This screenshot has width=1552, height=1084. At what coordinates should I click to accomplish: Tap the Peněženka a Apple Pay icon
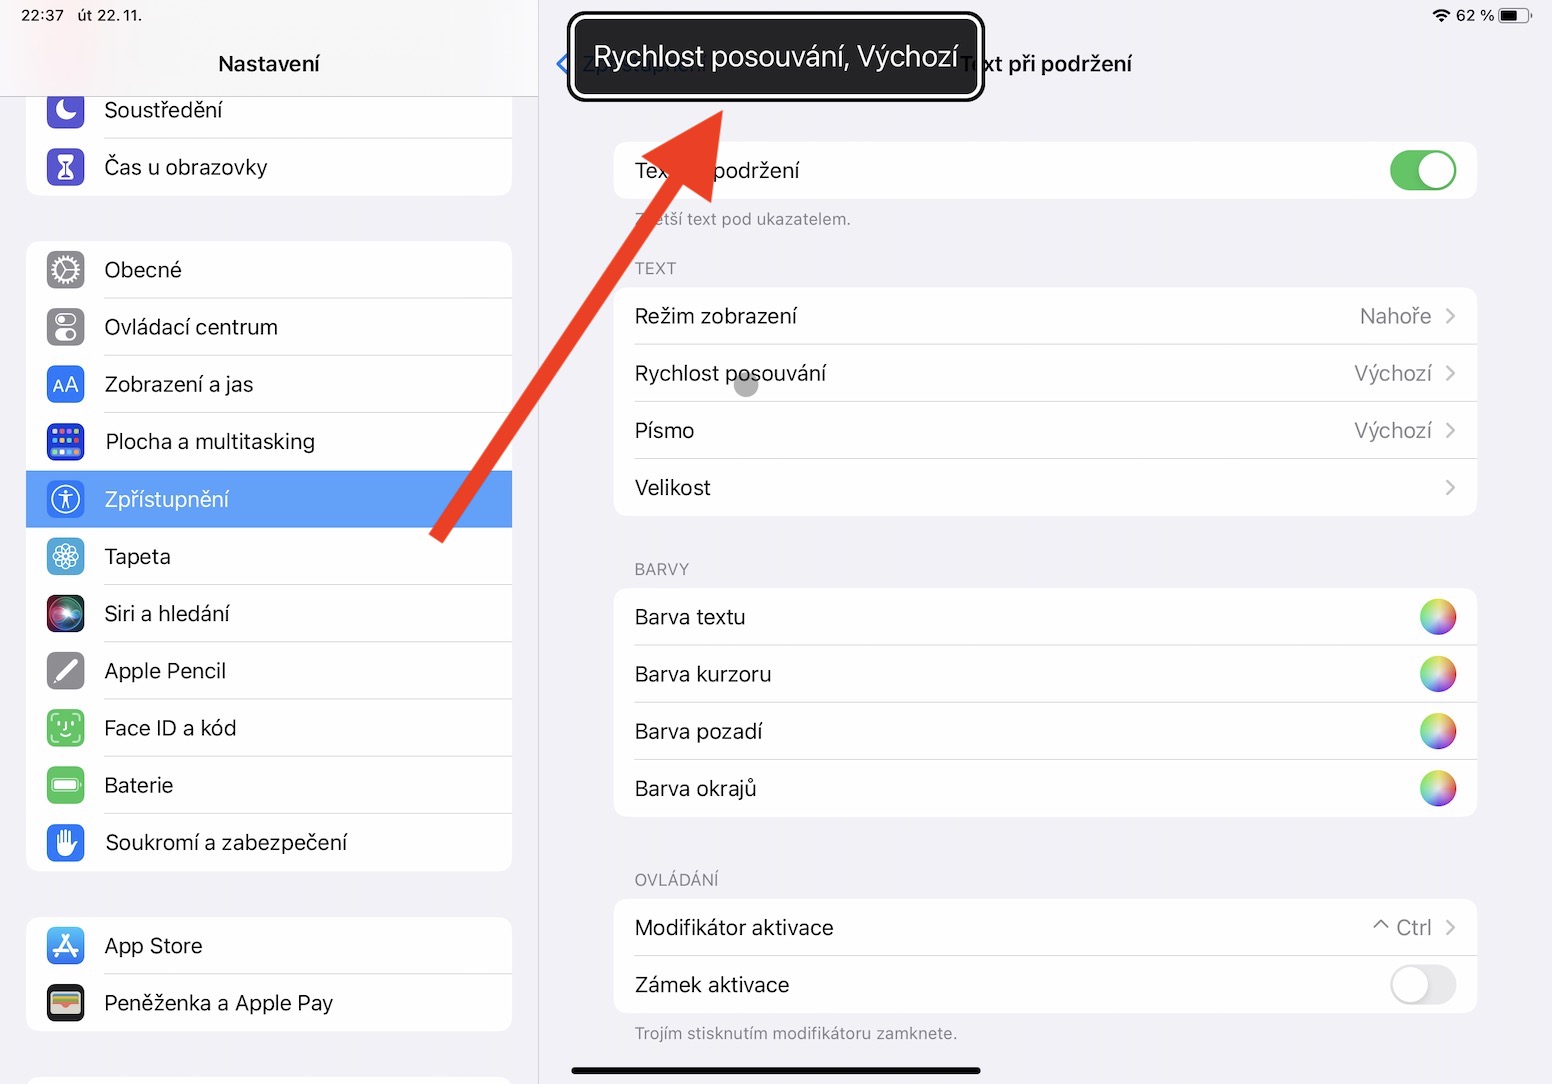(66, 1003)
